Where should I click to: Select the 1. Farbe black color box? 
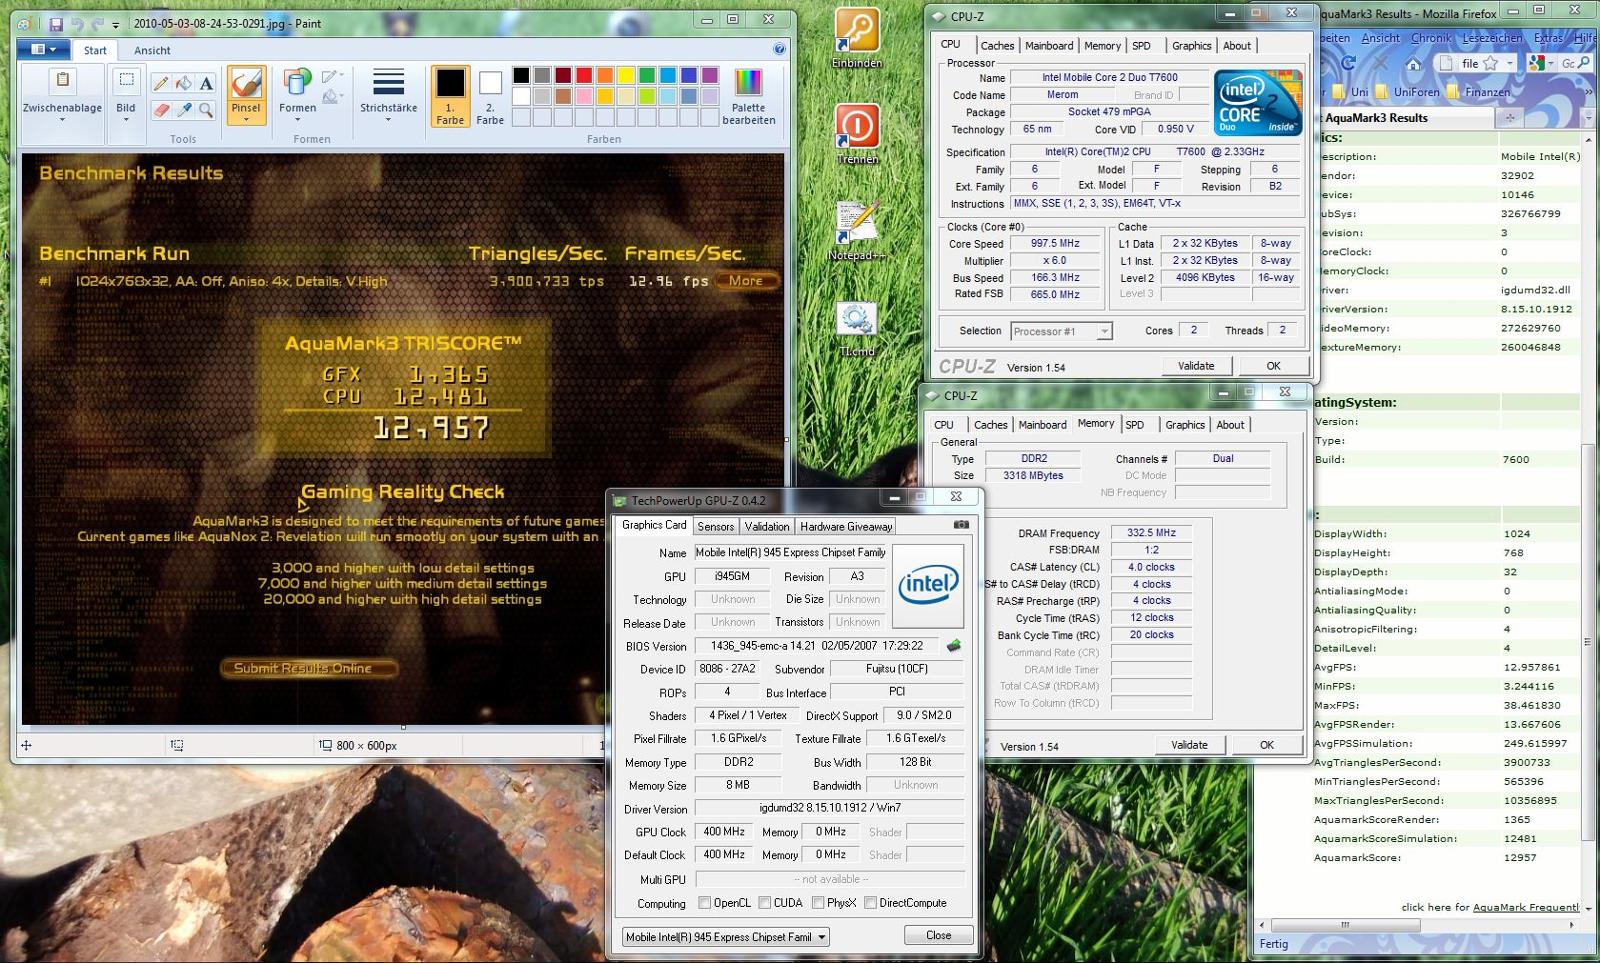[x=450, y=96]
